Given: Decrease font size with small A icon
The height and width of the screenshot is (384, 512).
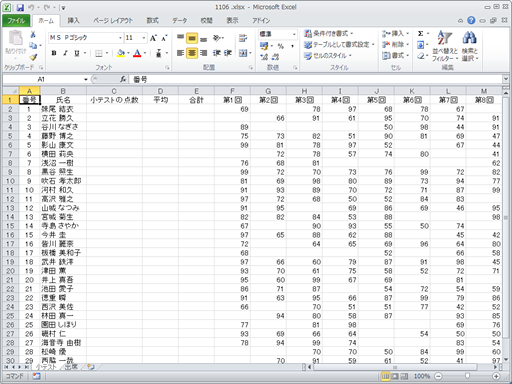Looking at the screenshot, I should click(164, 38).
